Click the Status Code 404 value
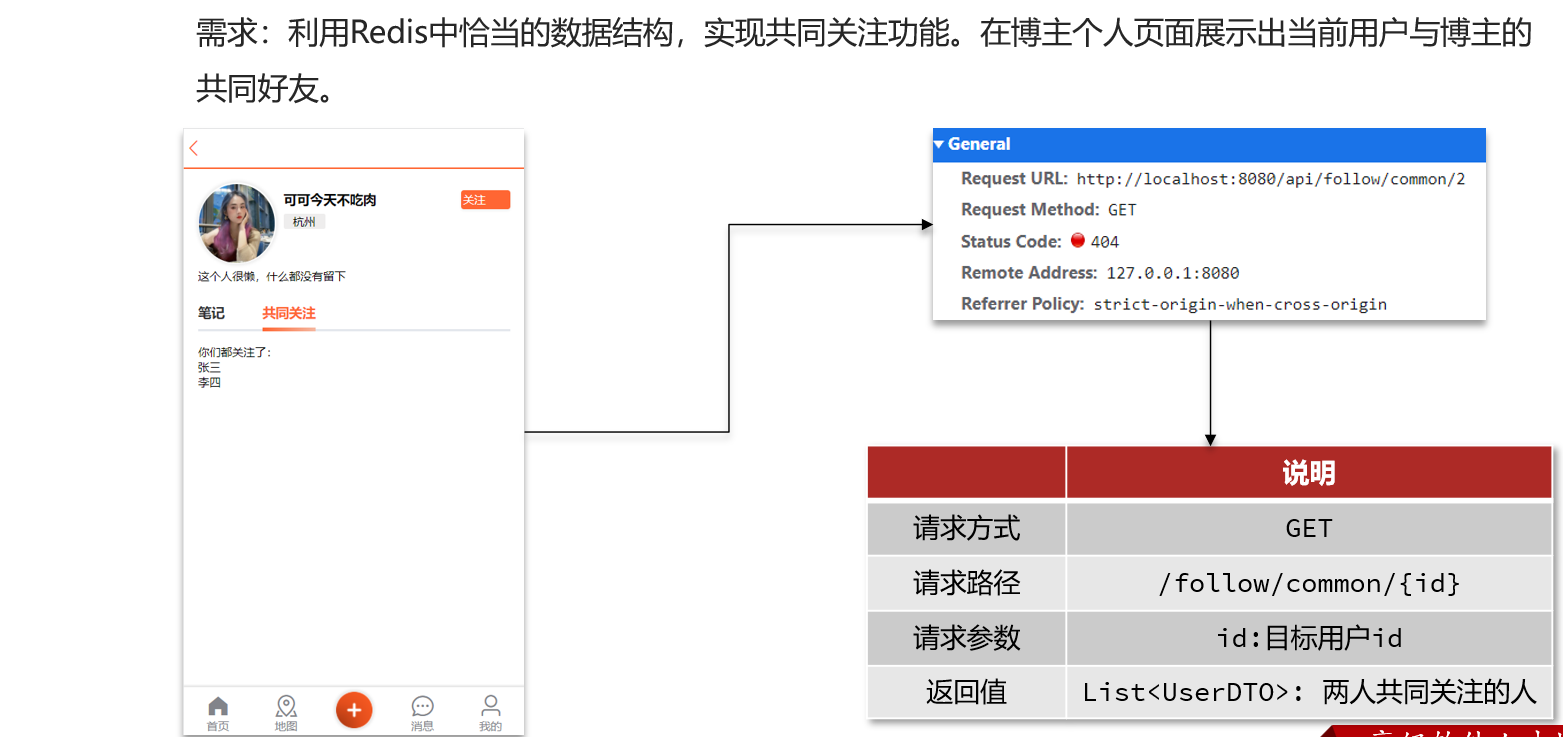The height and width of the screenshot is (737, 1563). click(1105, 241)
